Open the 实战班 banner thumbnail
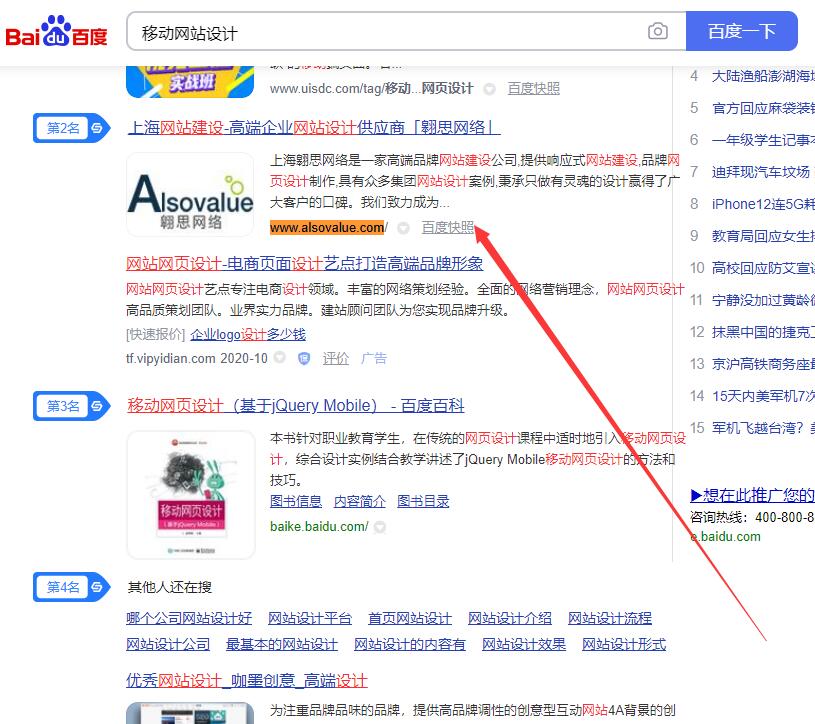The width and height of the screenshot is (815, 724). [190, 82]
